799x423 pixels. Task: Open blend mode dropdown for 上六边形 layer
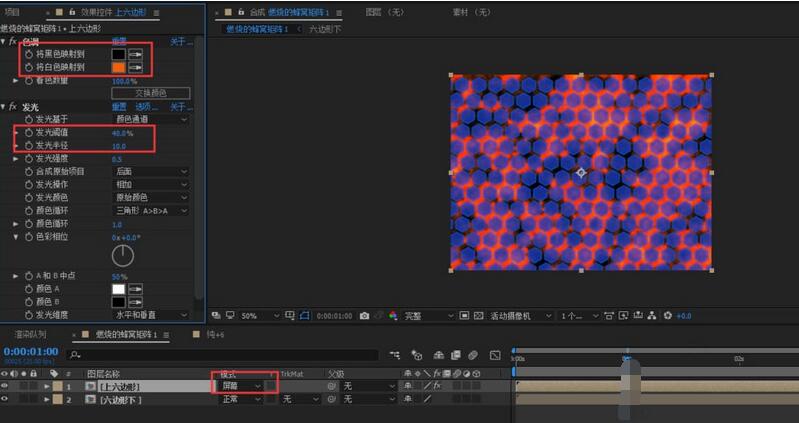tap(241, 385)
